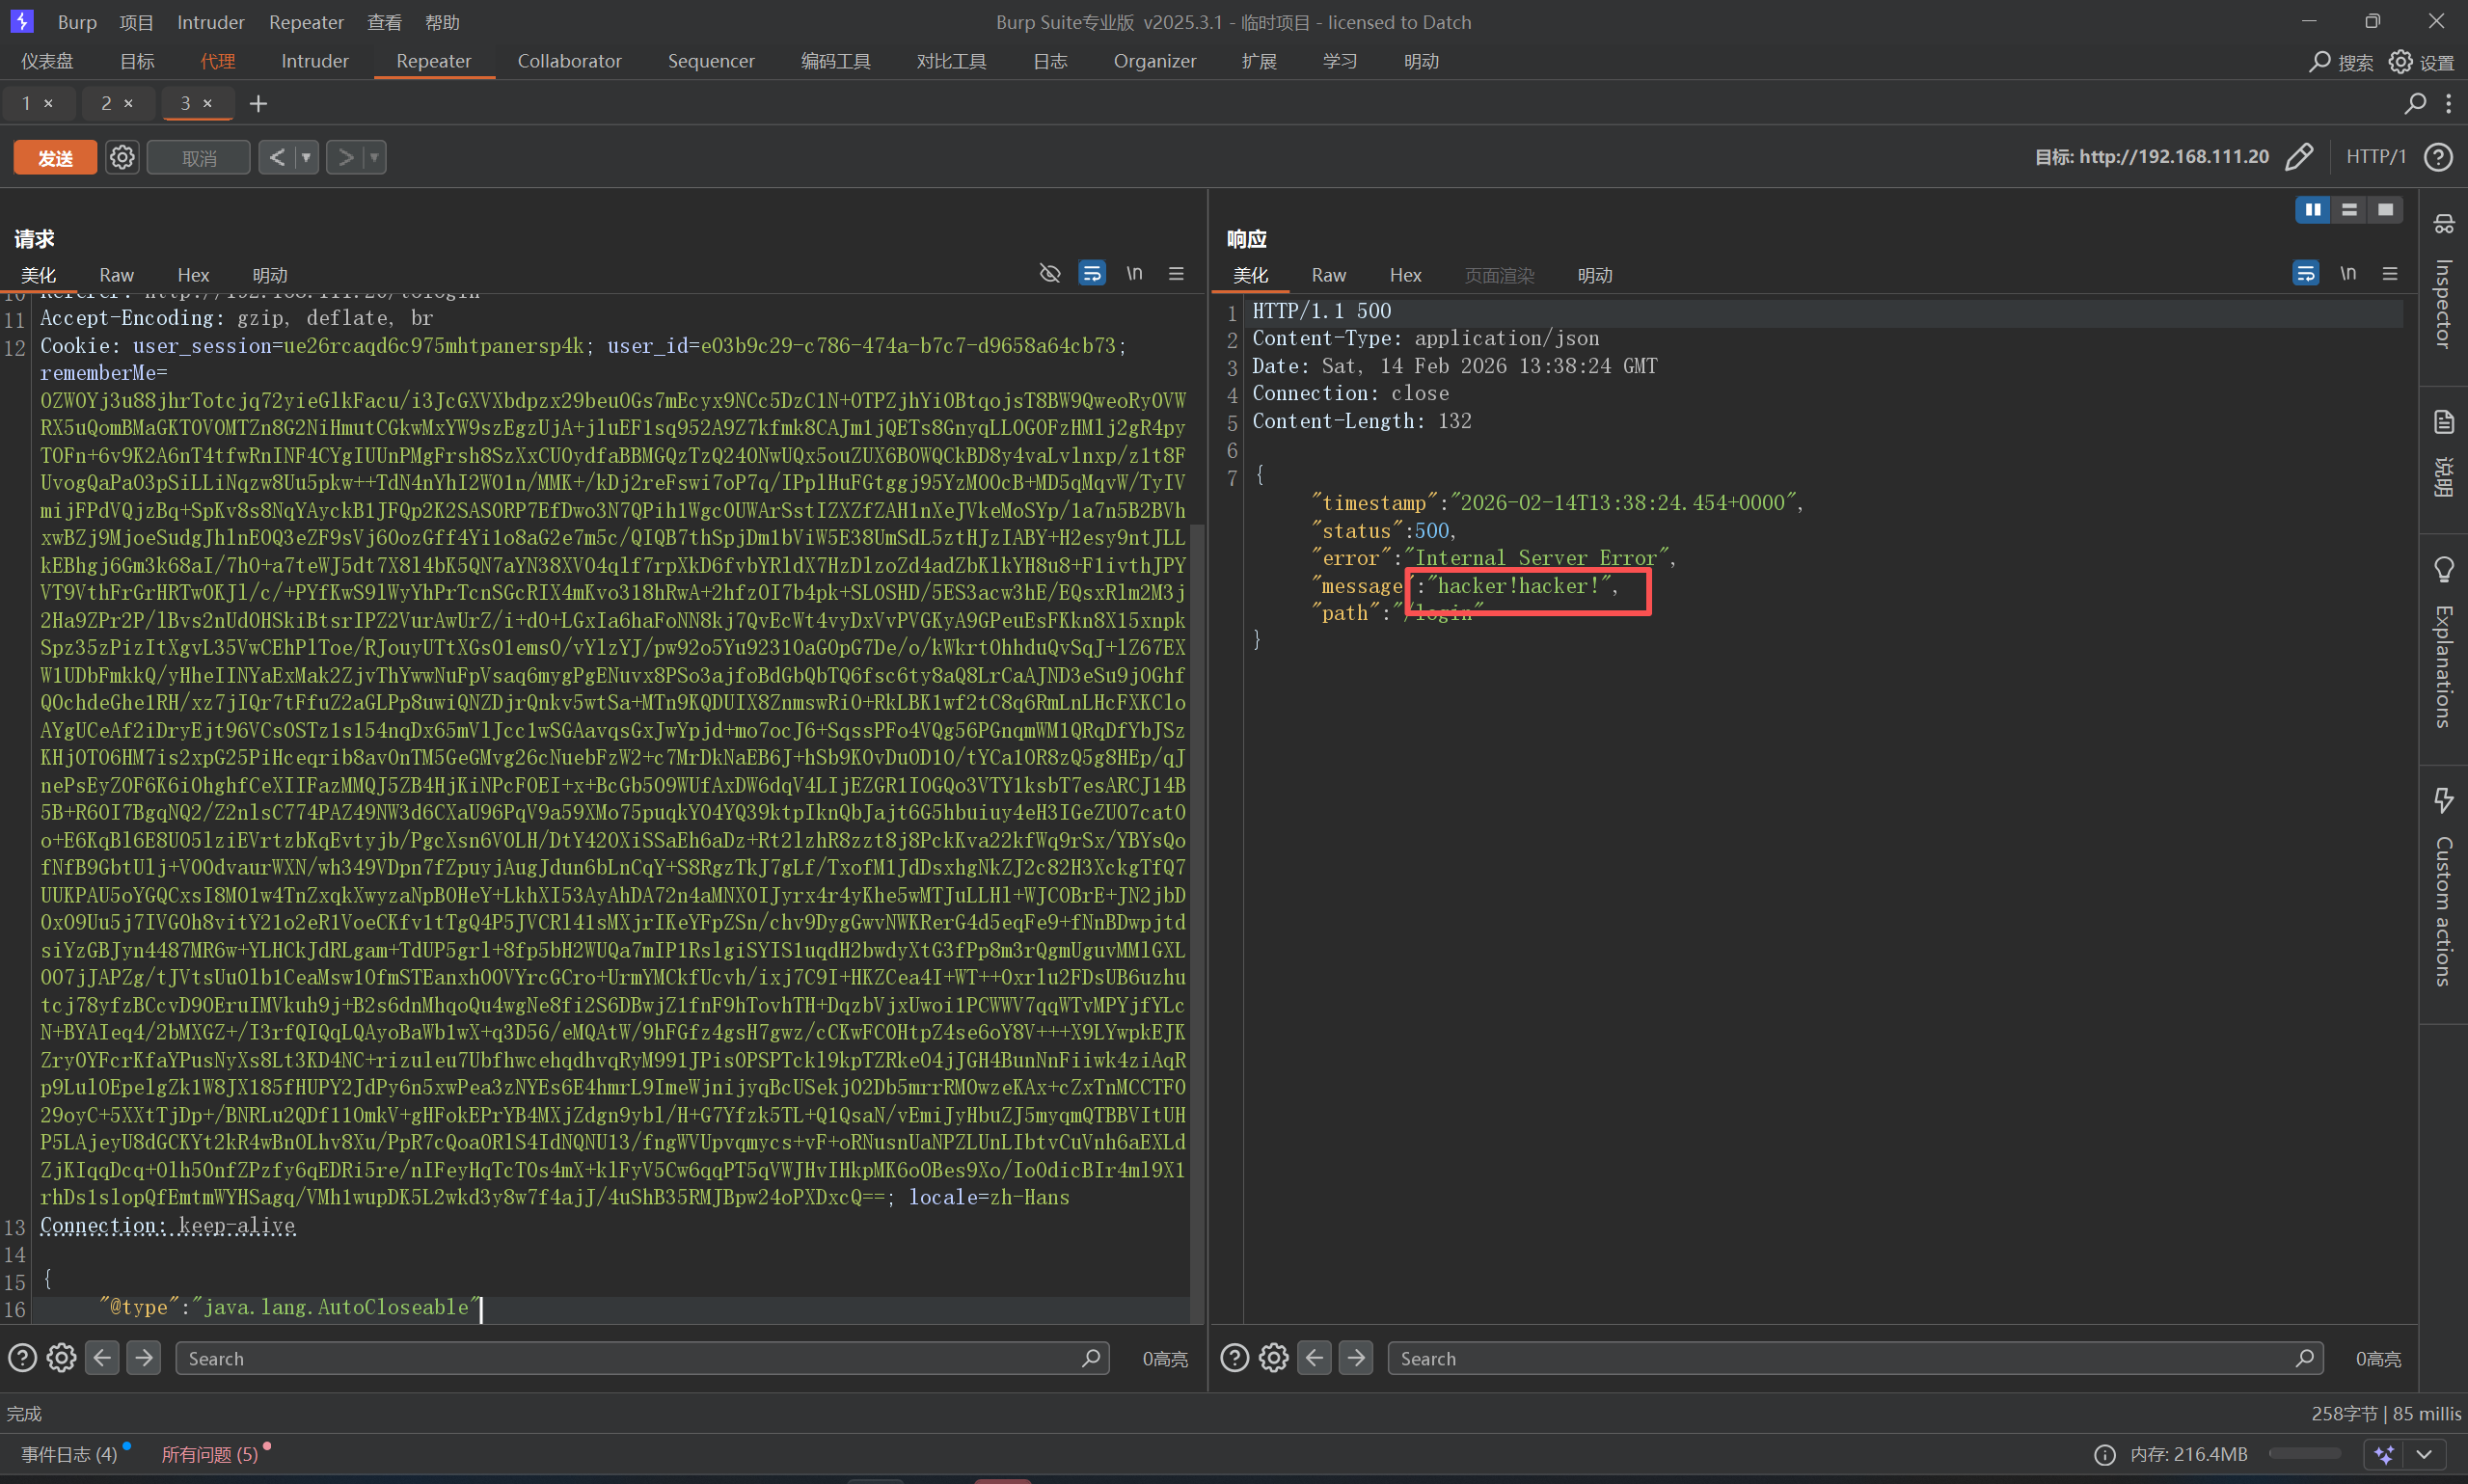Click the response search help icon
The image size is (2468, 1484).
point(1234,1357)
